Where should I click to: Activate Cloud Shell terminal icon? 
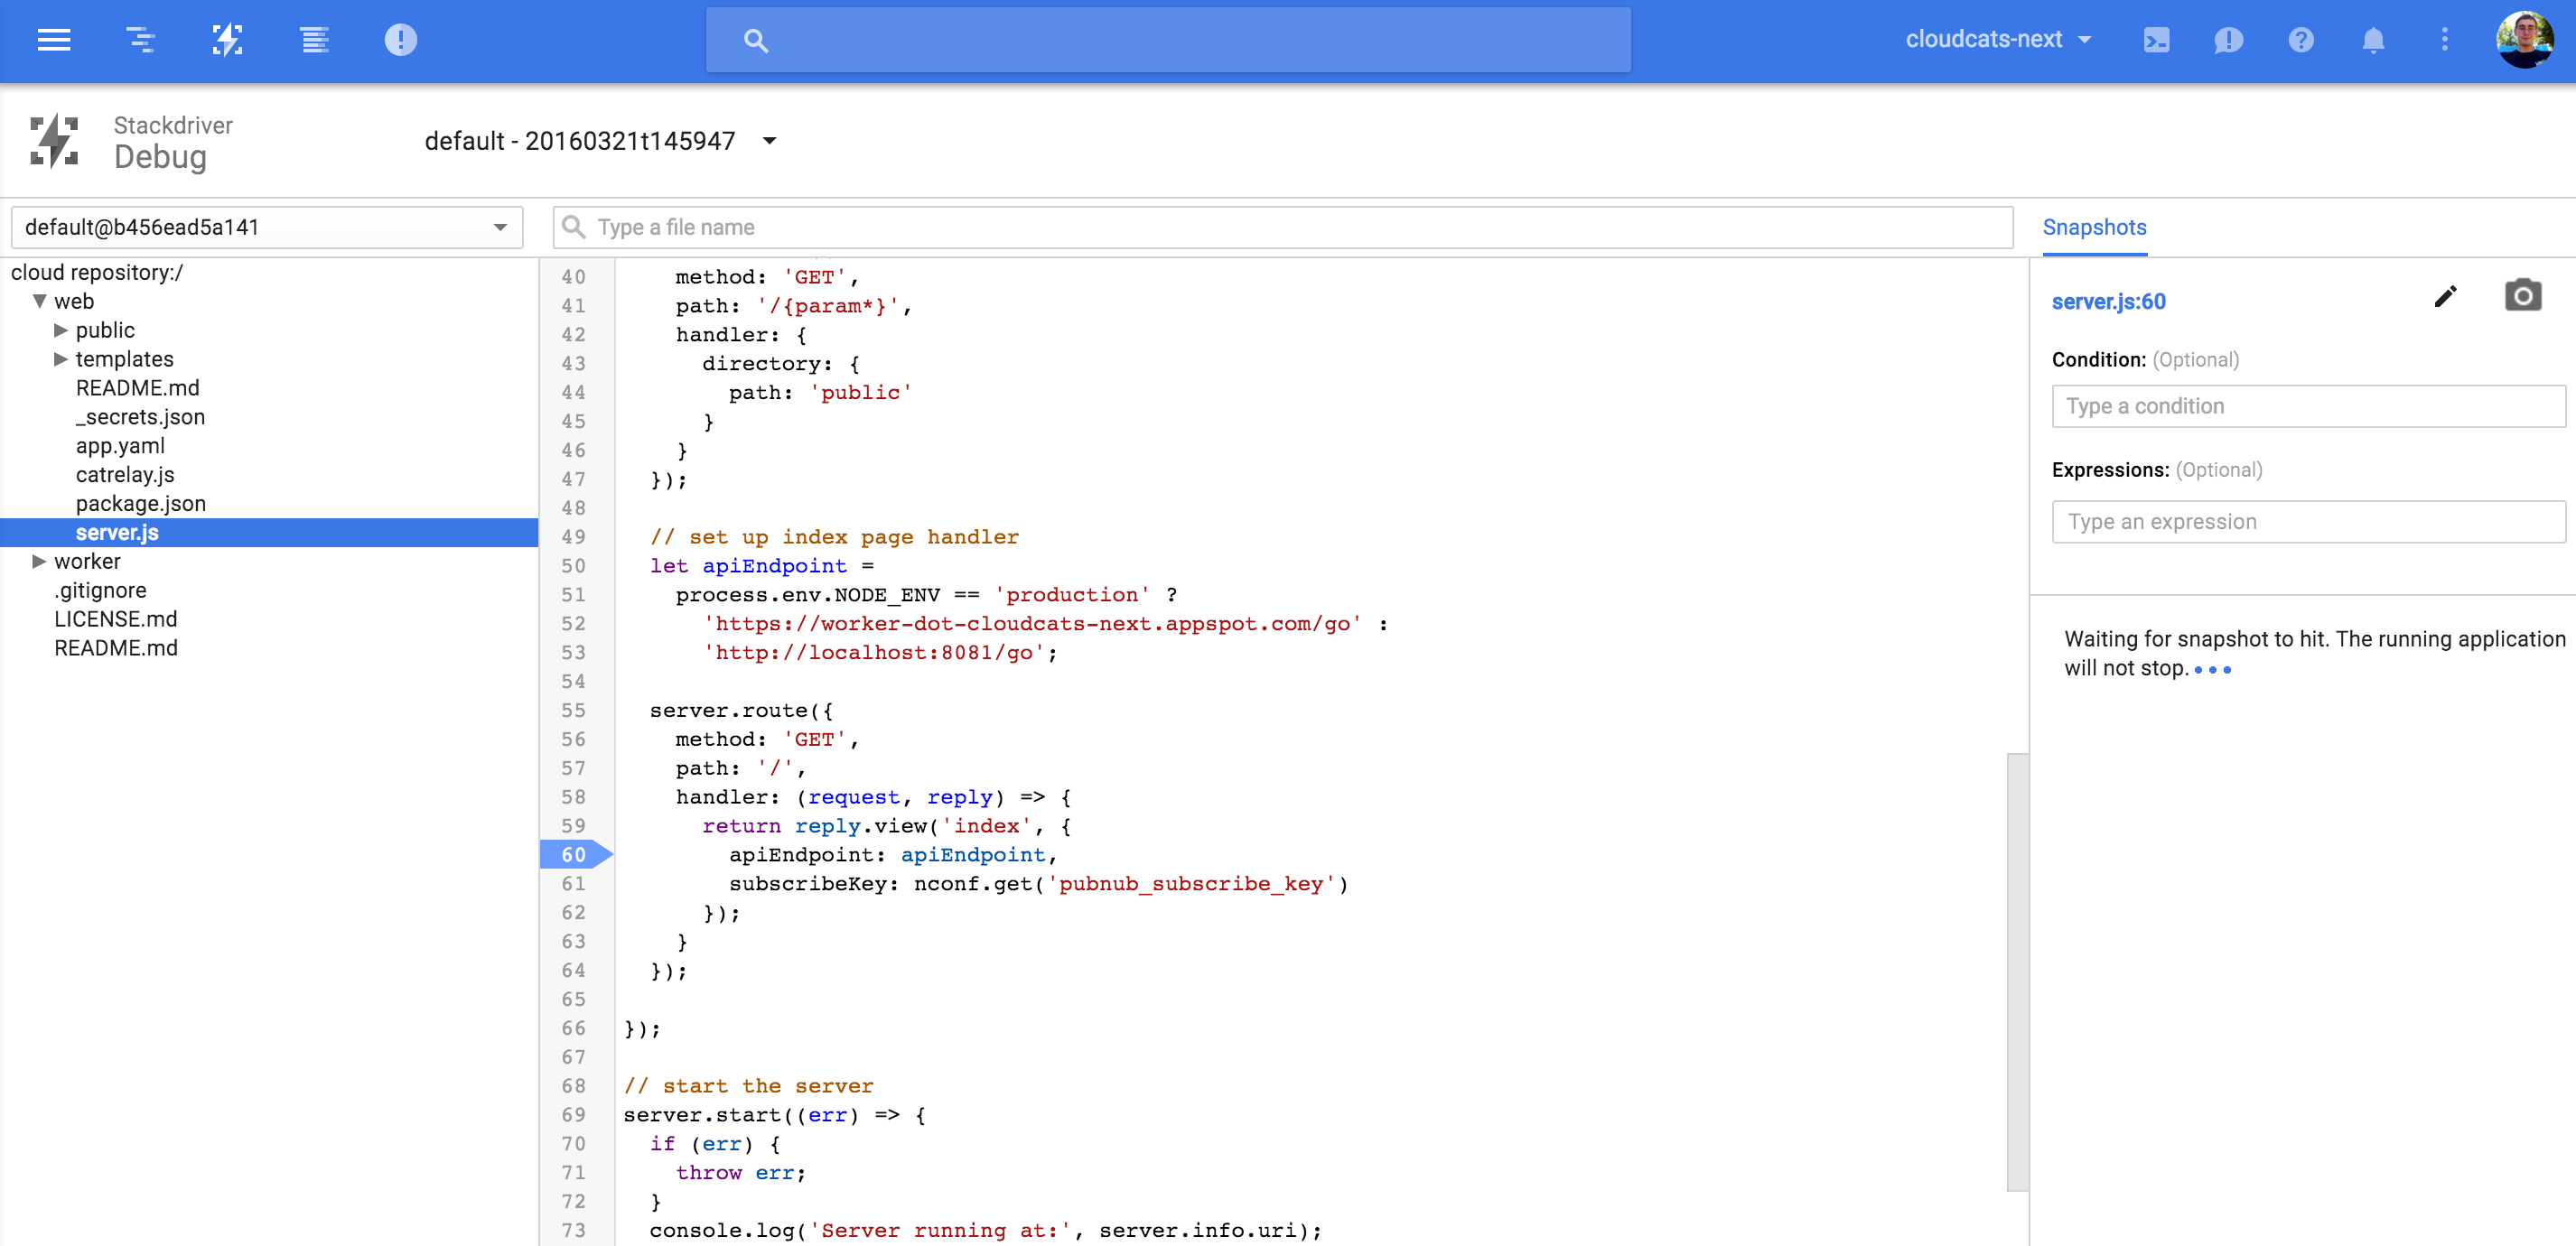tap(2156, 40)
